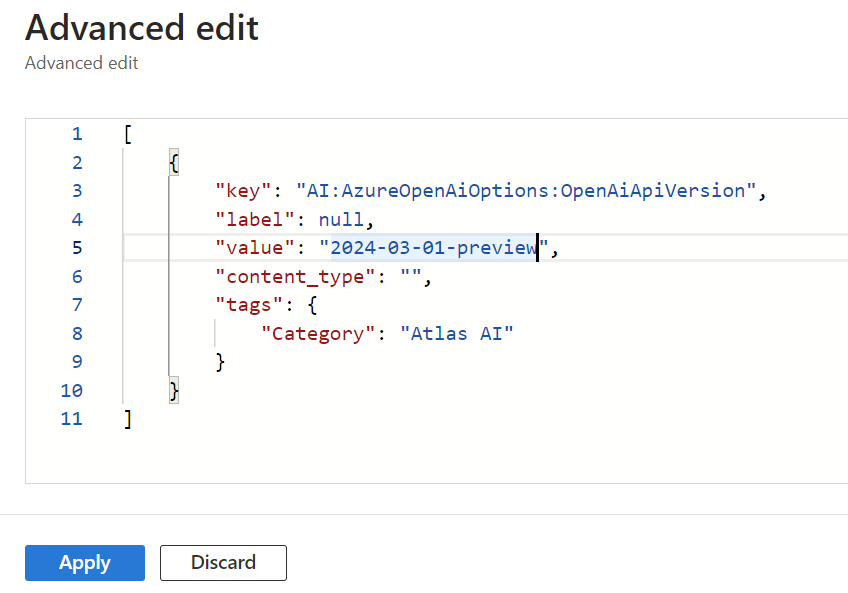Click the empty content_type string on line 6

[410, 277]
